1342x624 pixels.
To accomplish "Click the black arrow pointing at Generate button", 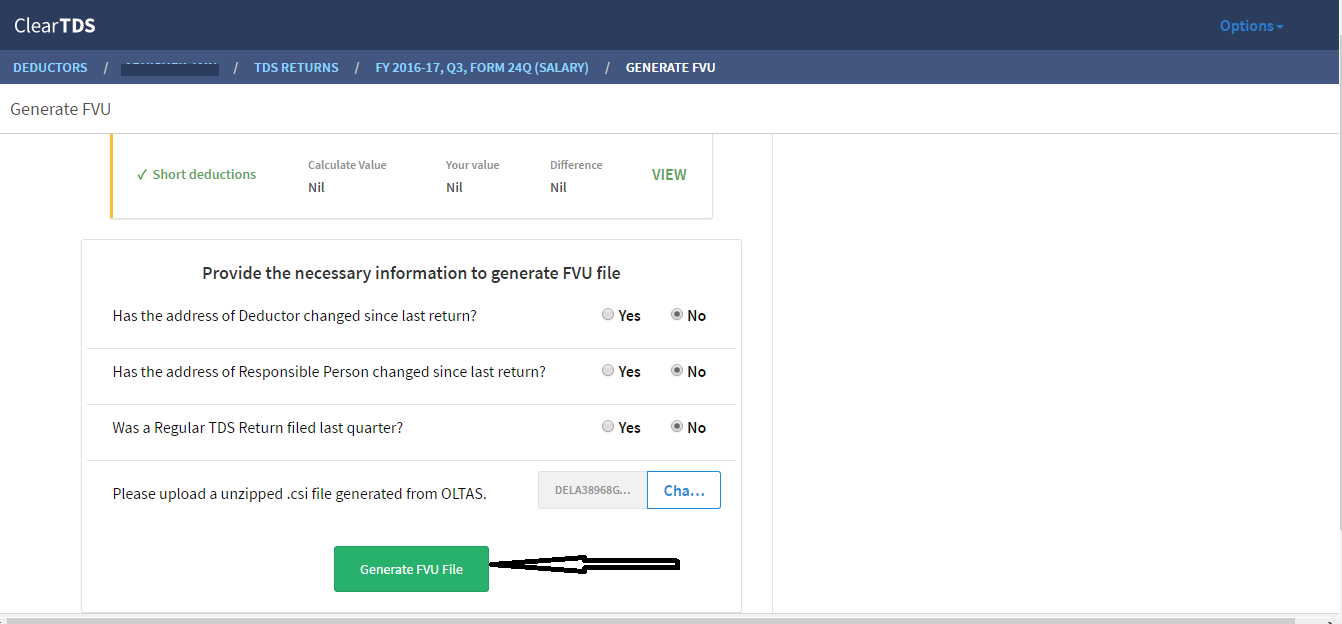I will point(585,566).
